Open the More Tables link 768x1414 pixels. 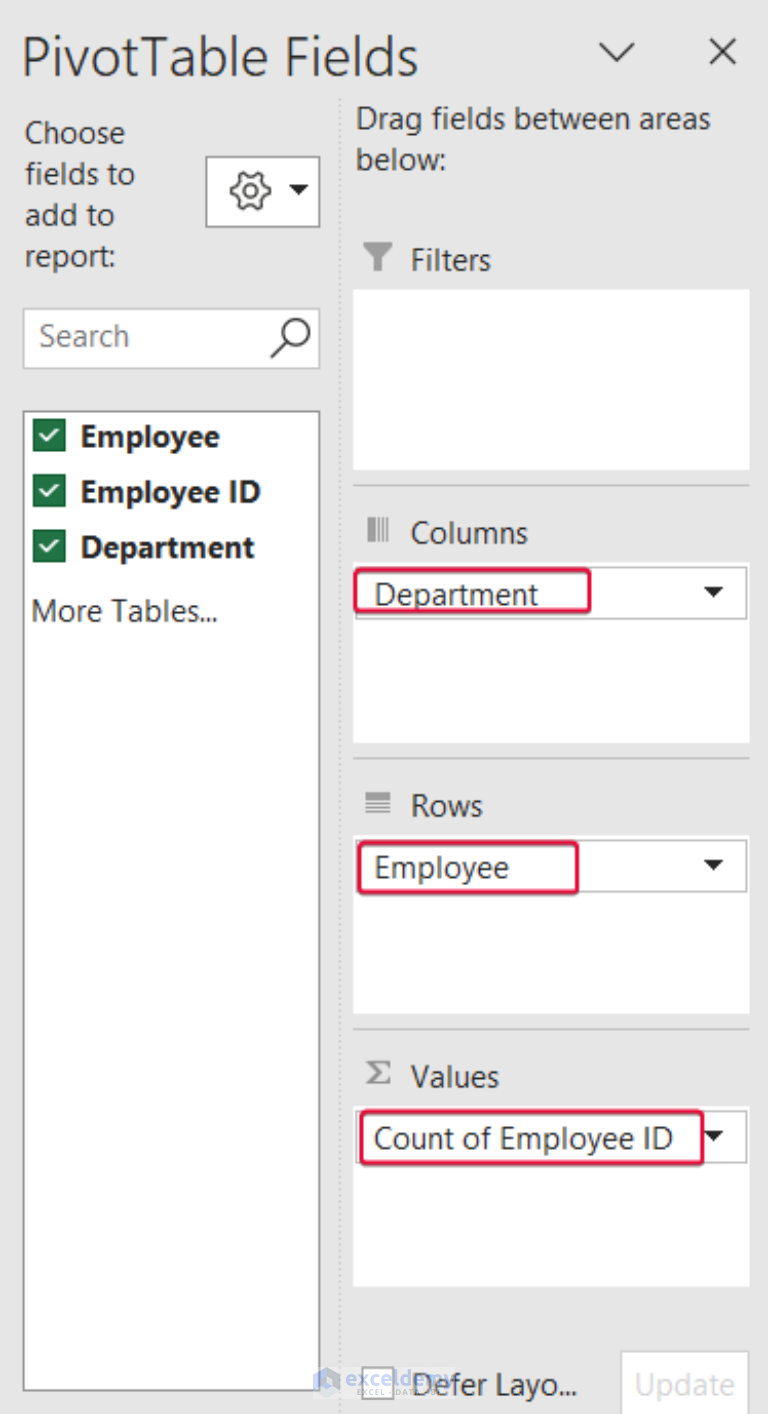tap(125, 610)
